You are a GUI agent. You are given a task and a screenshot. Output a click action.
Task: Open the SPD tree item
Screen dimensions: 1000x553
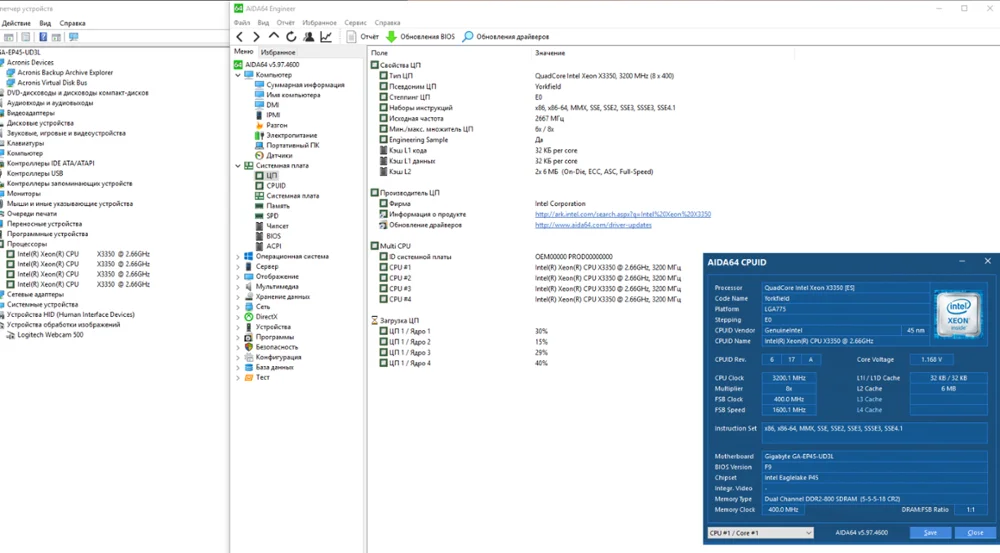pos(272,216)
